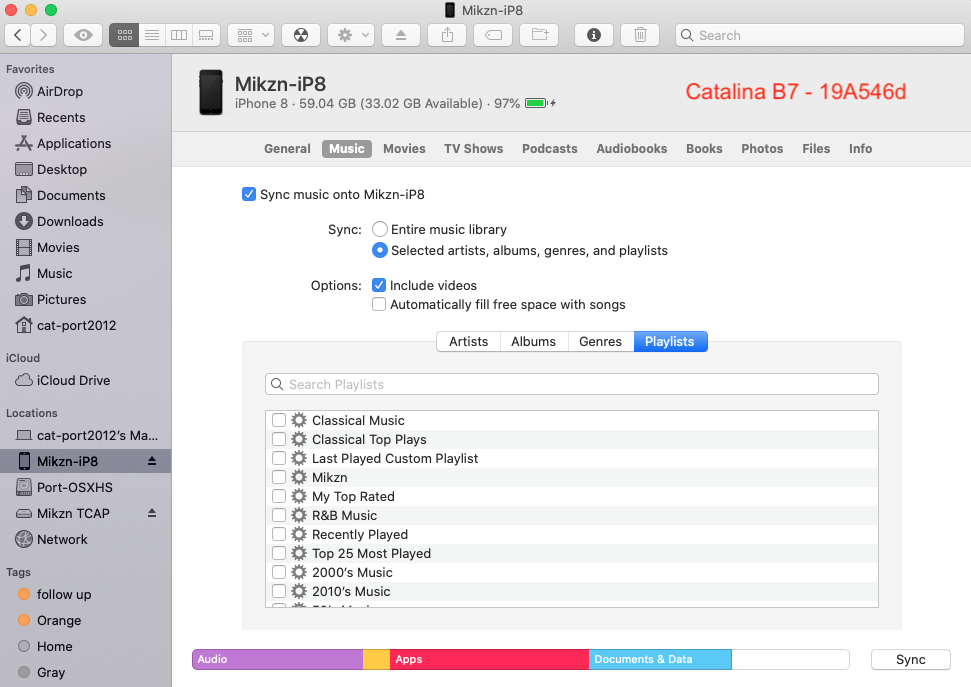Open Recents in the sidebar
Viewport: 971px width, 687px height.
coord(61,118)
